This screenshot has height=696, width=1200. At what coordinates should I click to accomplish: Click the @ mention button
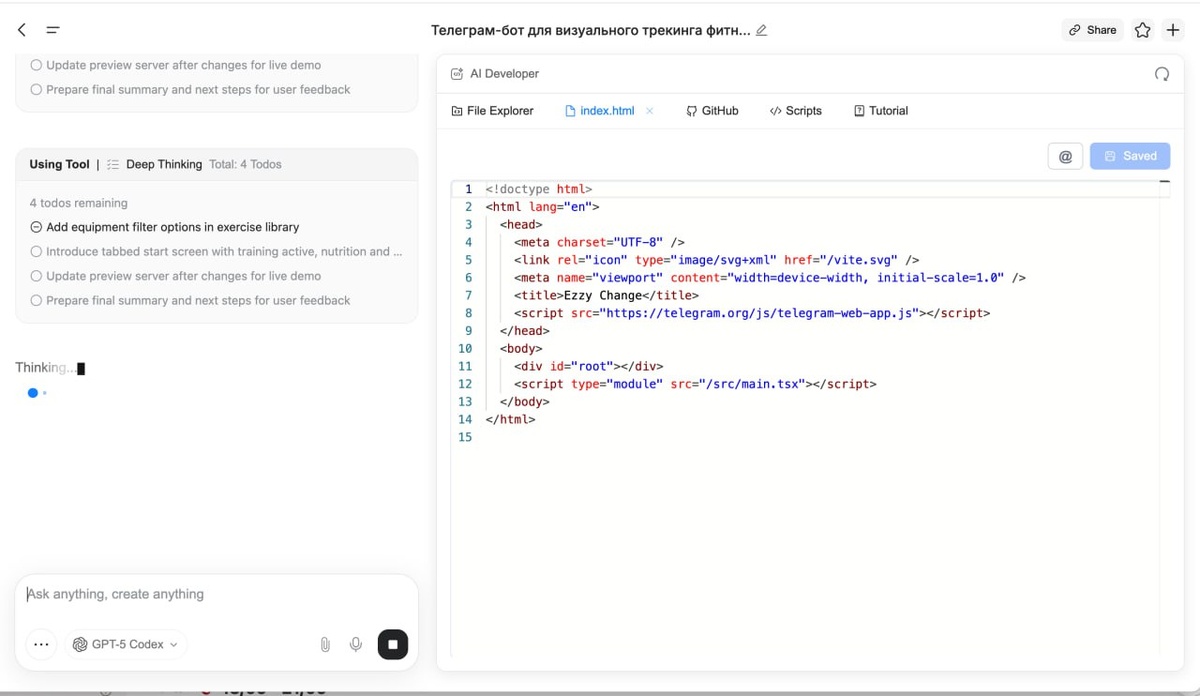point(1065,156)
